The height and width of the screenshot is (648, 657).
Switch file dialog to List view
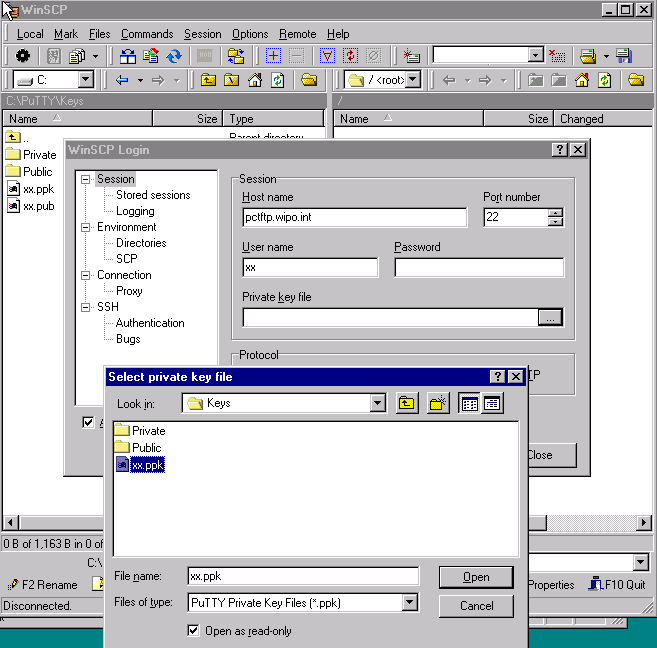click(x=469, y=403)
